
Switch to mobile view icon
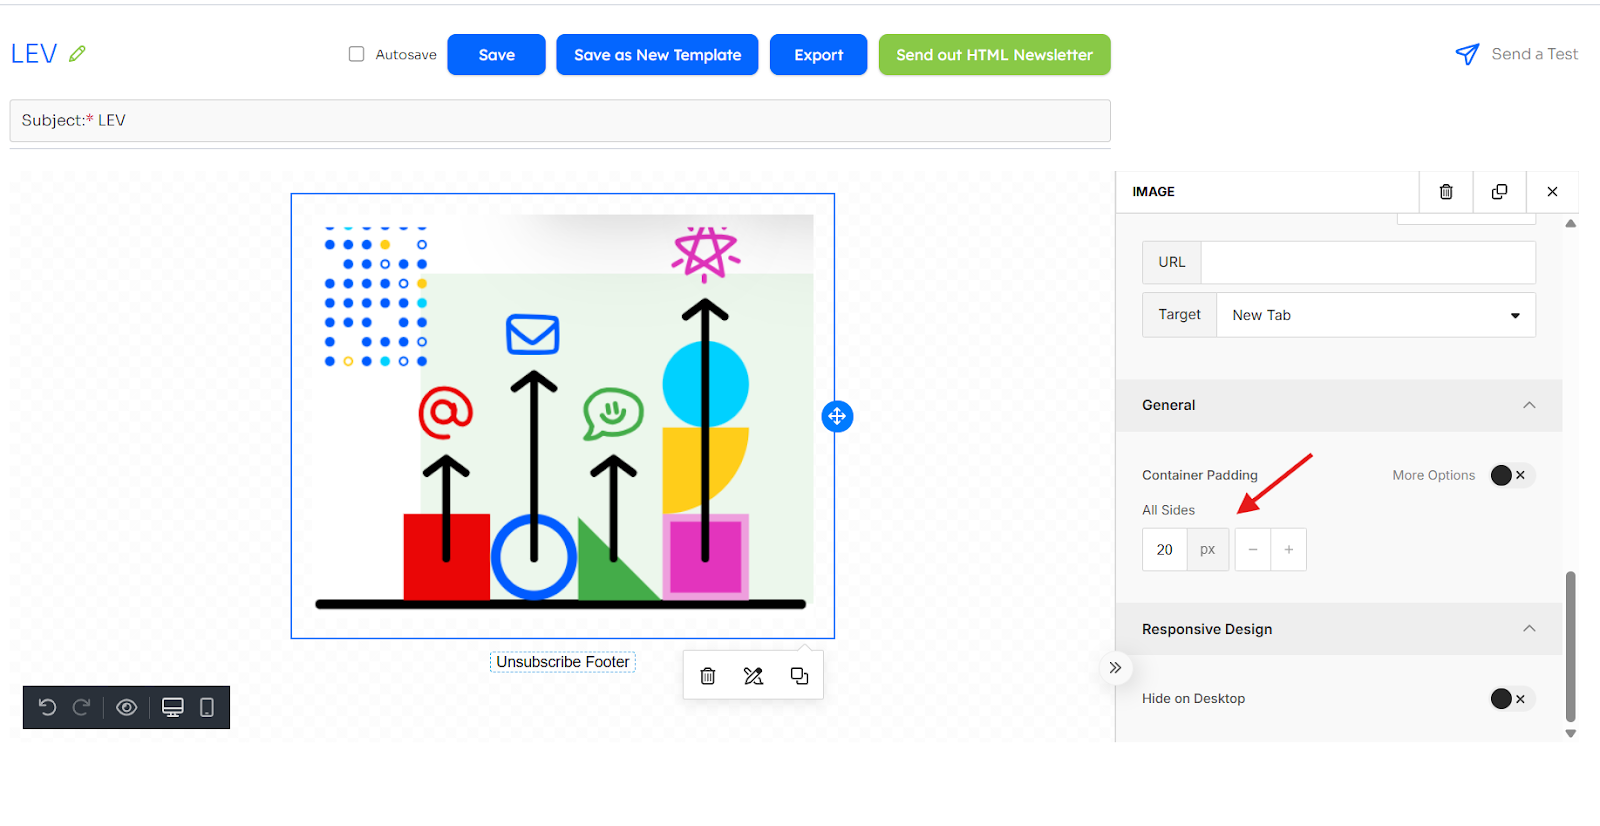coord(207,707)
